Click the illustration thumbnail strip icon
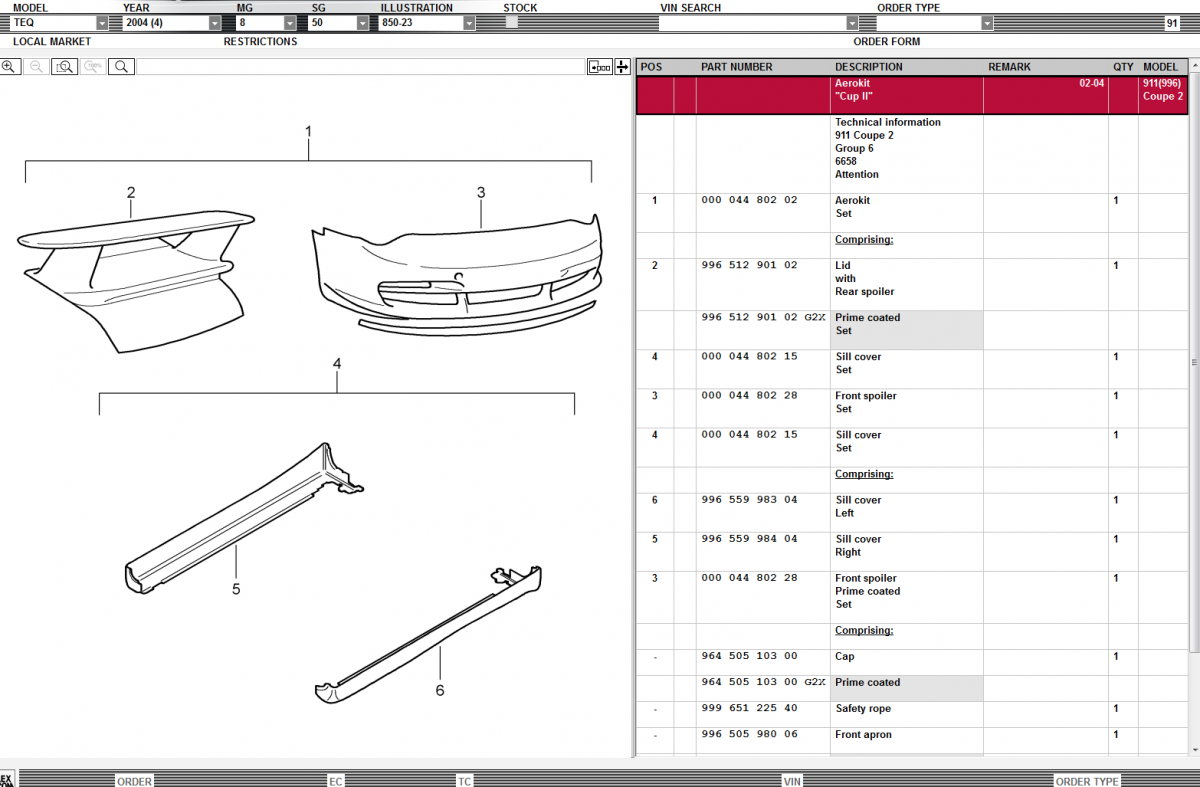Image resolution: width=1200 pixels, height=787 pixels. coord(600,67)
